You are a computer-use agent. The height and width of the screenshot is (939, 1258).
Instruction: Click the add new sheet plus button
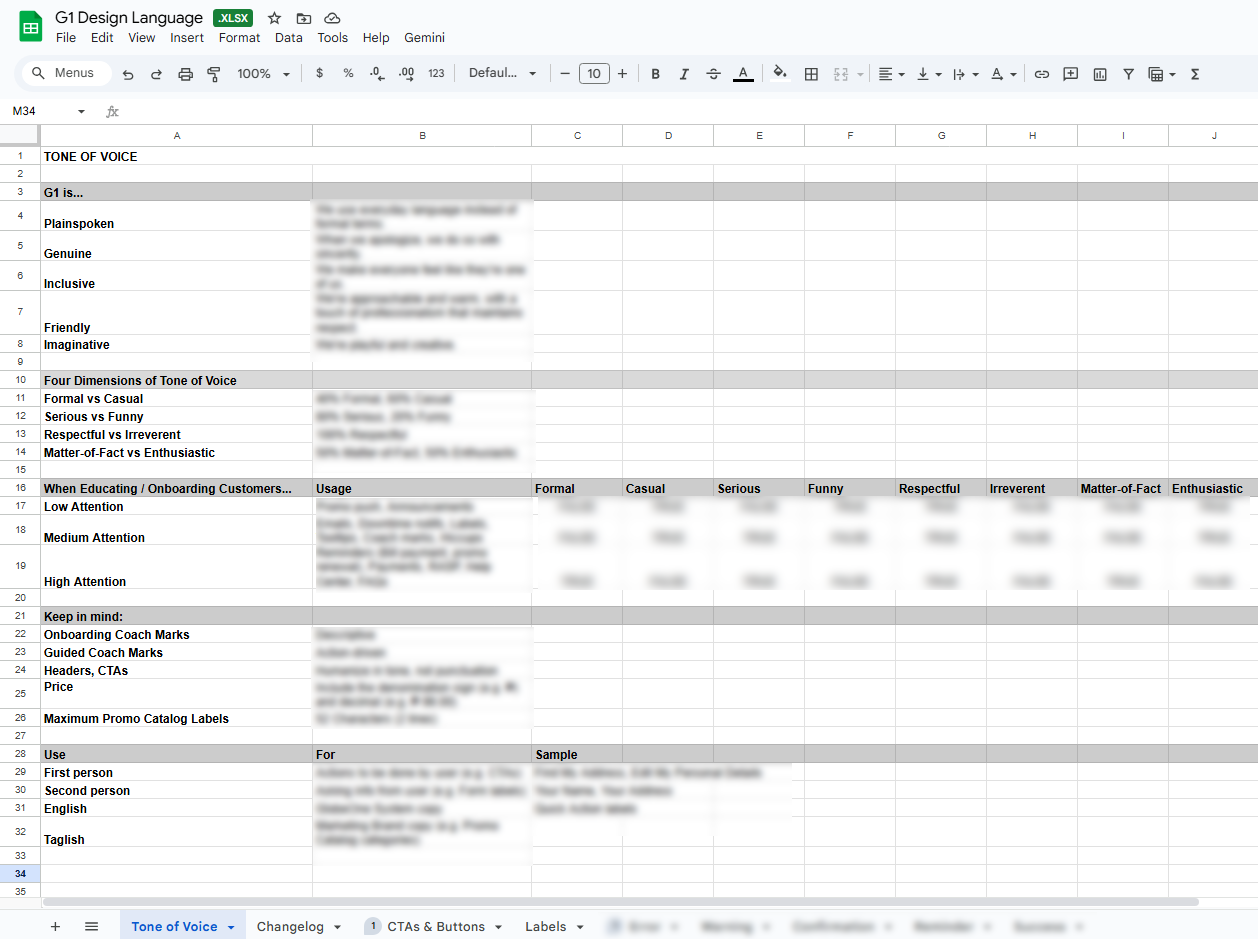click(x=55, y=927)
